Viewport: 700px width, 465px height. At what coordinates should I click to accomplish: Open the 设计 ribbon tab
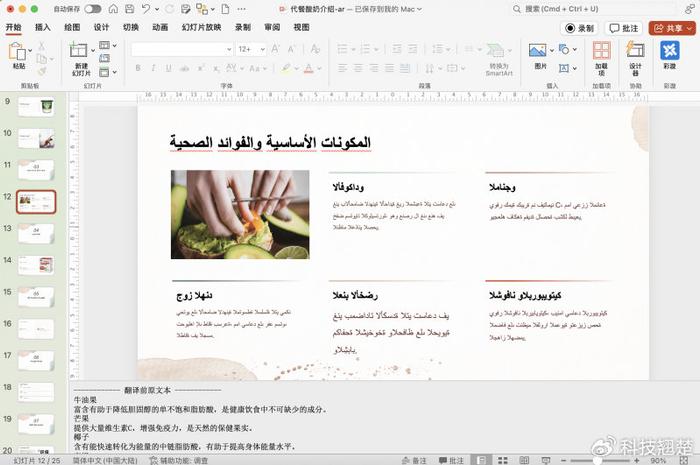pyautogui.click(x=101, y=27)
